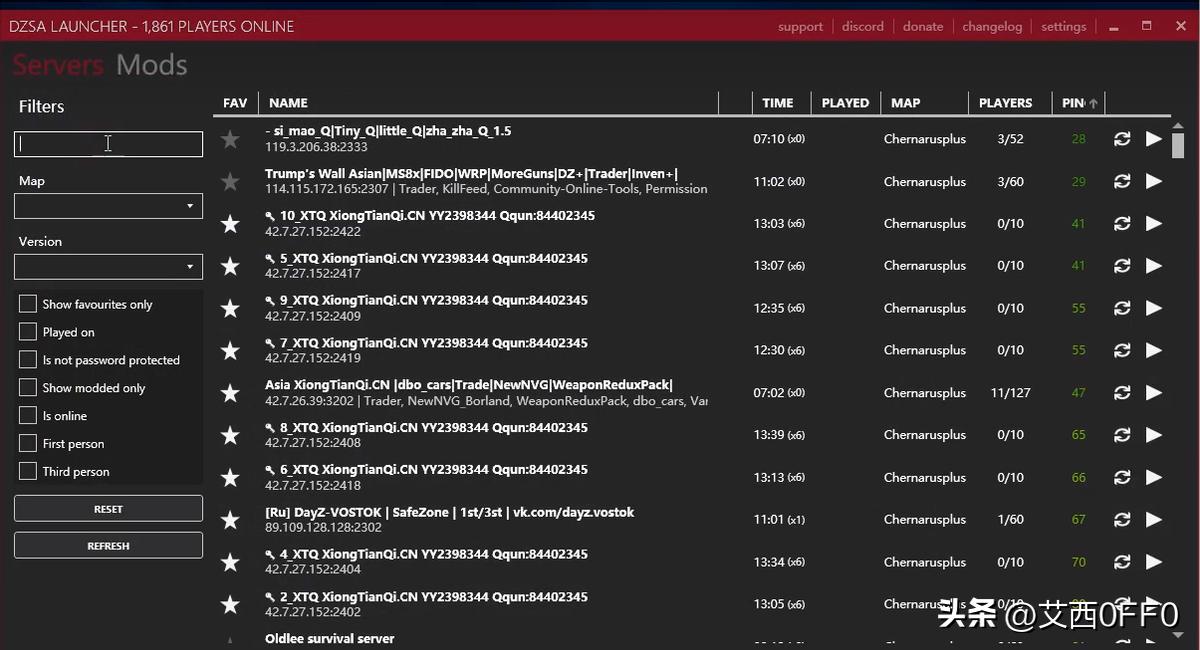Check the Is online filter
This screenshot has height=650, width=1200.
pyautogui.click(x=28, y=416)
